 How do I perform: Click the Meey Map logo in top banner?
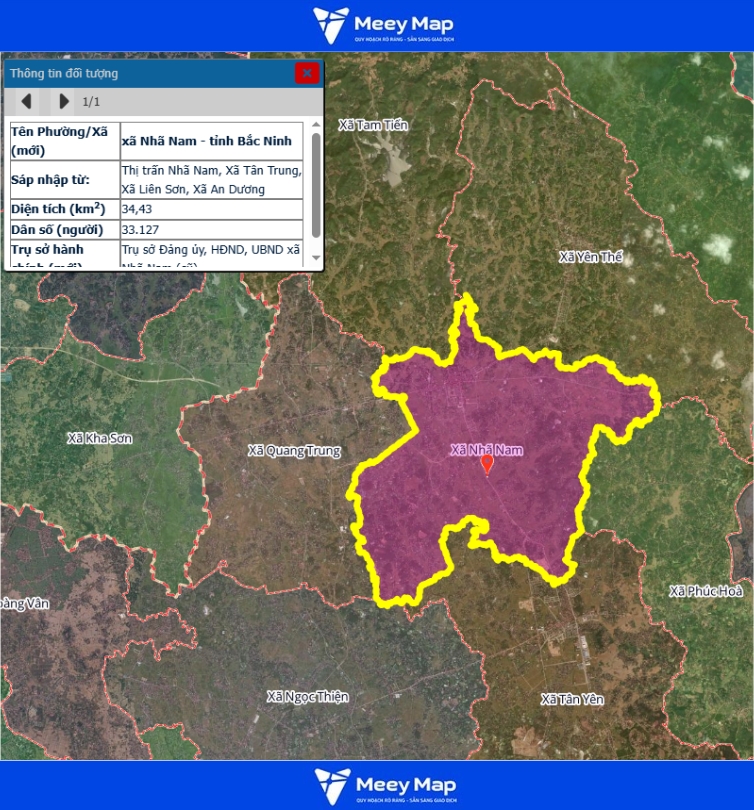tap(384, 25)
